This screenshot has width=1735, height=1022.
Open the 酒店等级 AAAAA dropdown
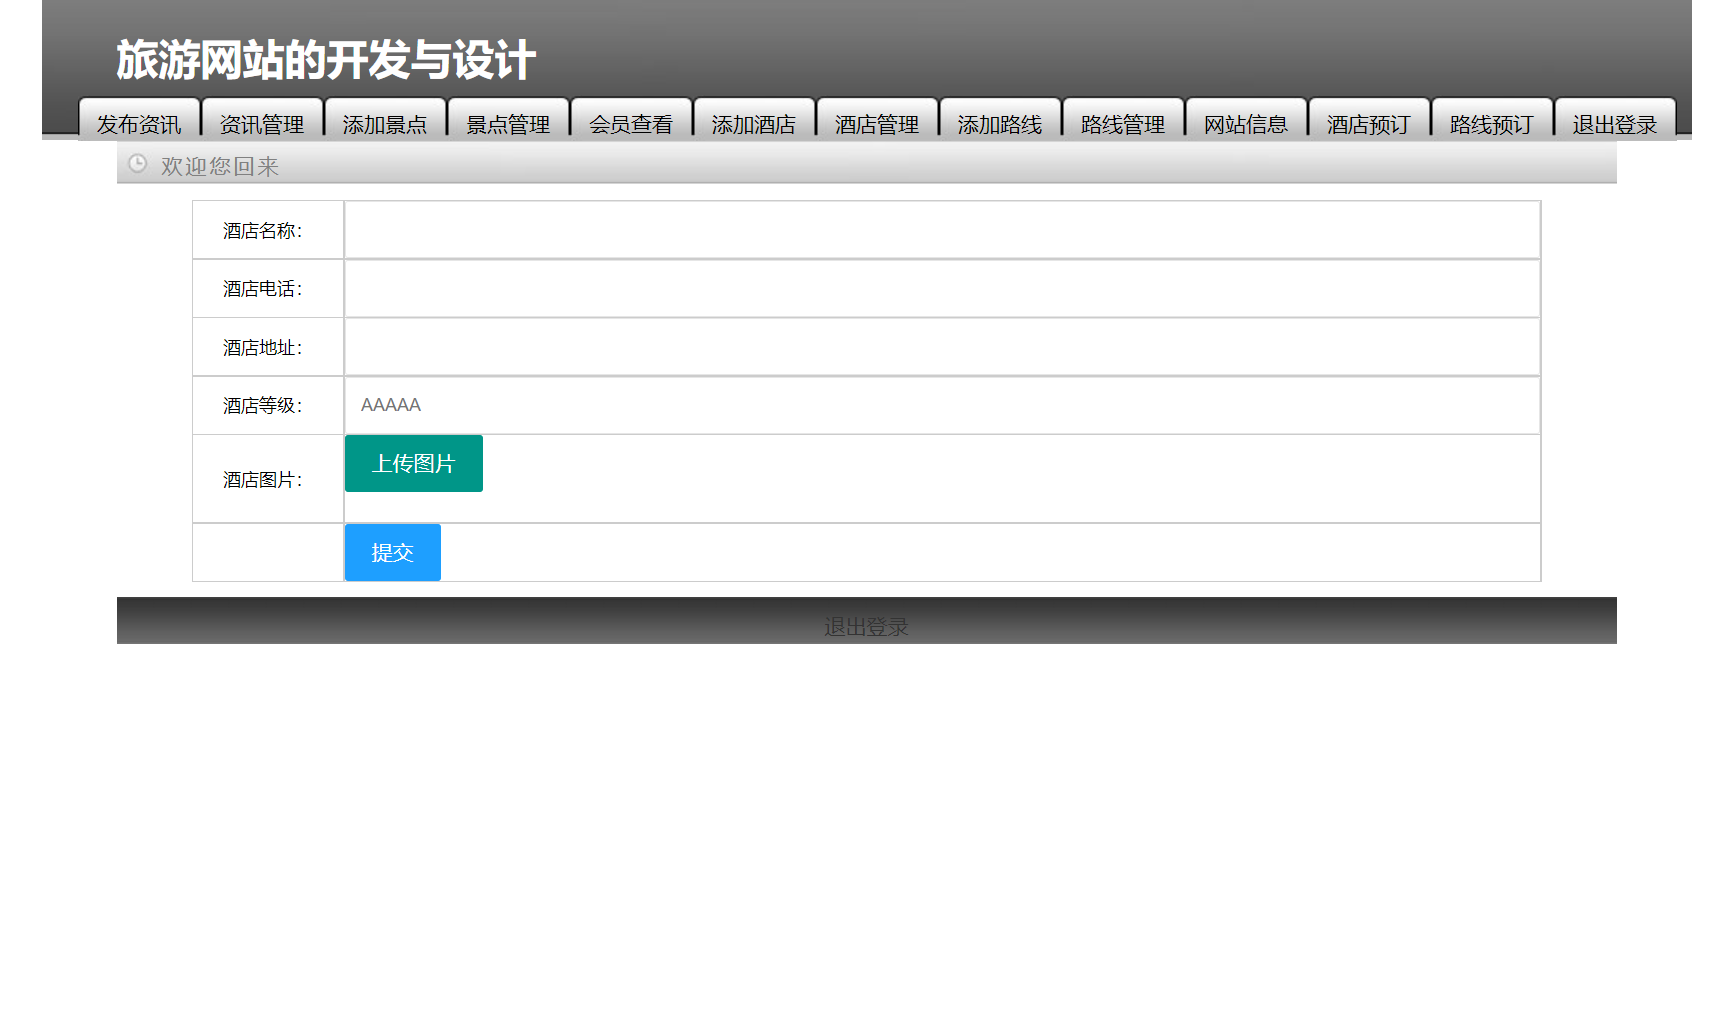tap(942, 405)
